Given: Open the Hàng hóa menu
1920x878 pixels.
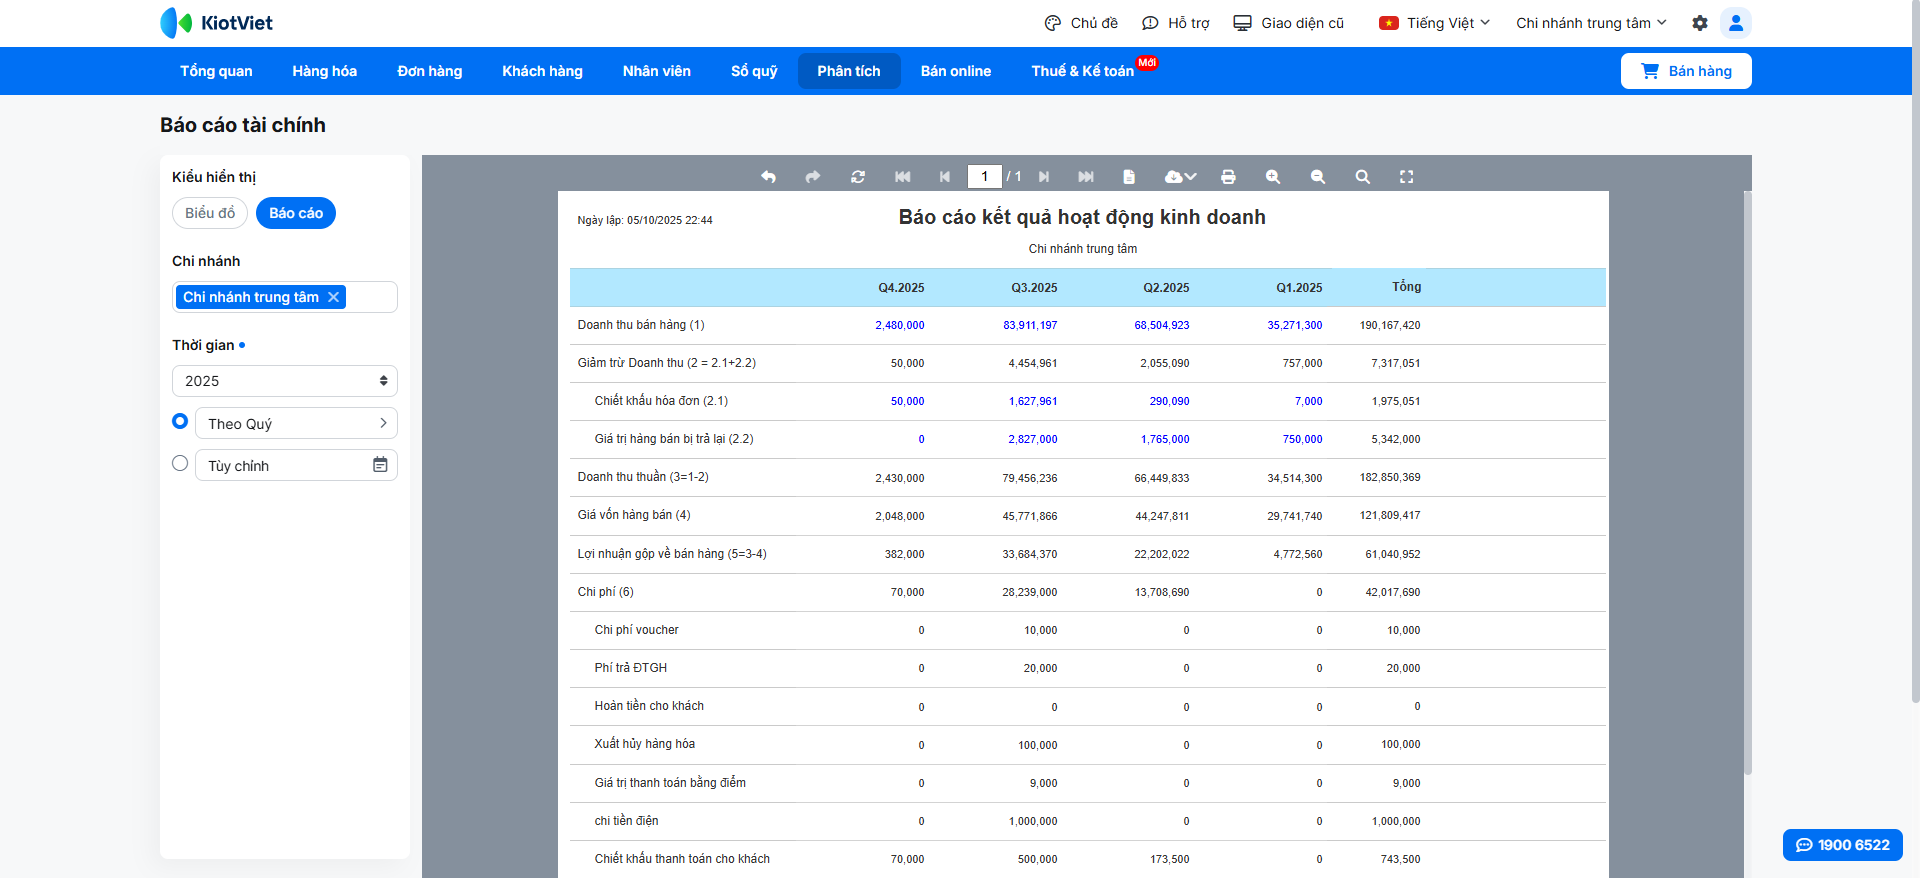Looking at the screenshot, I should point(324,71).
